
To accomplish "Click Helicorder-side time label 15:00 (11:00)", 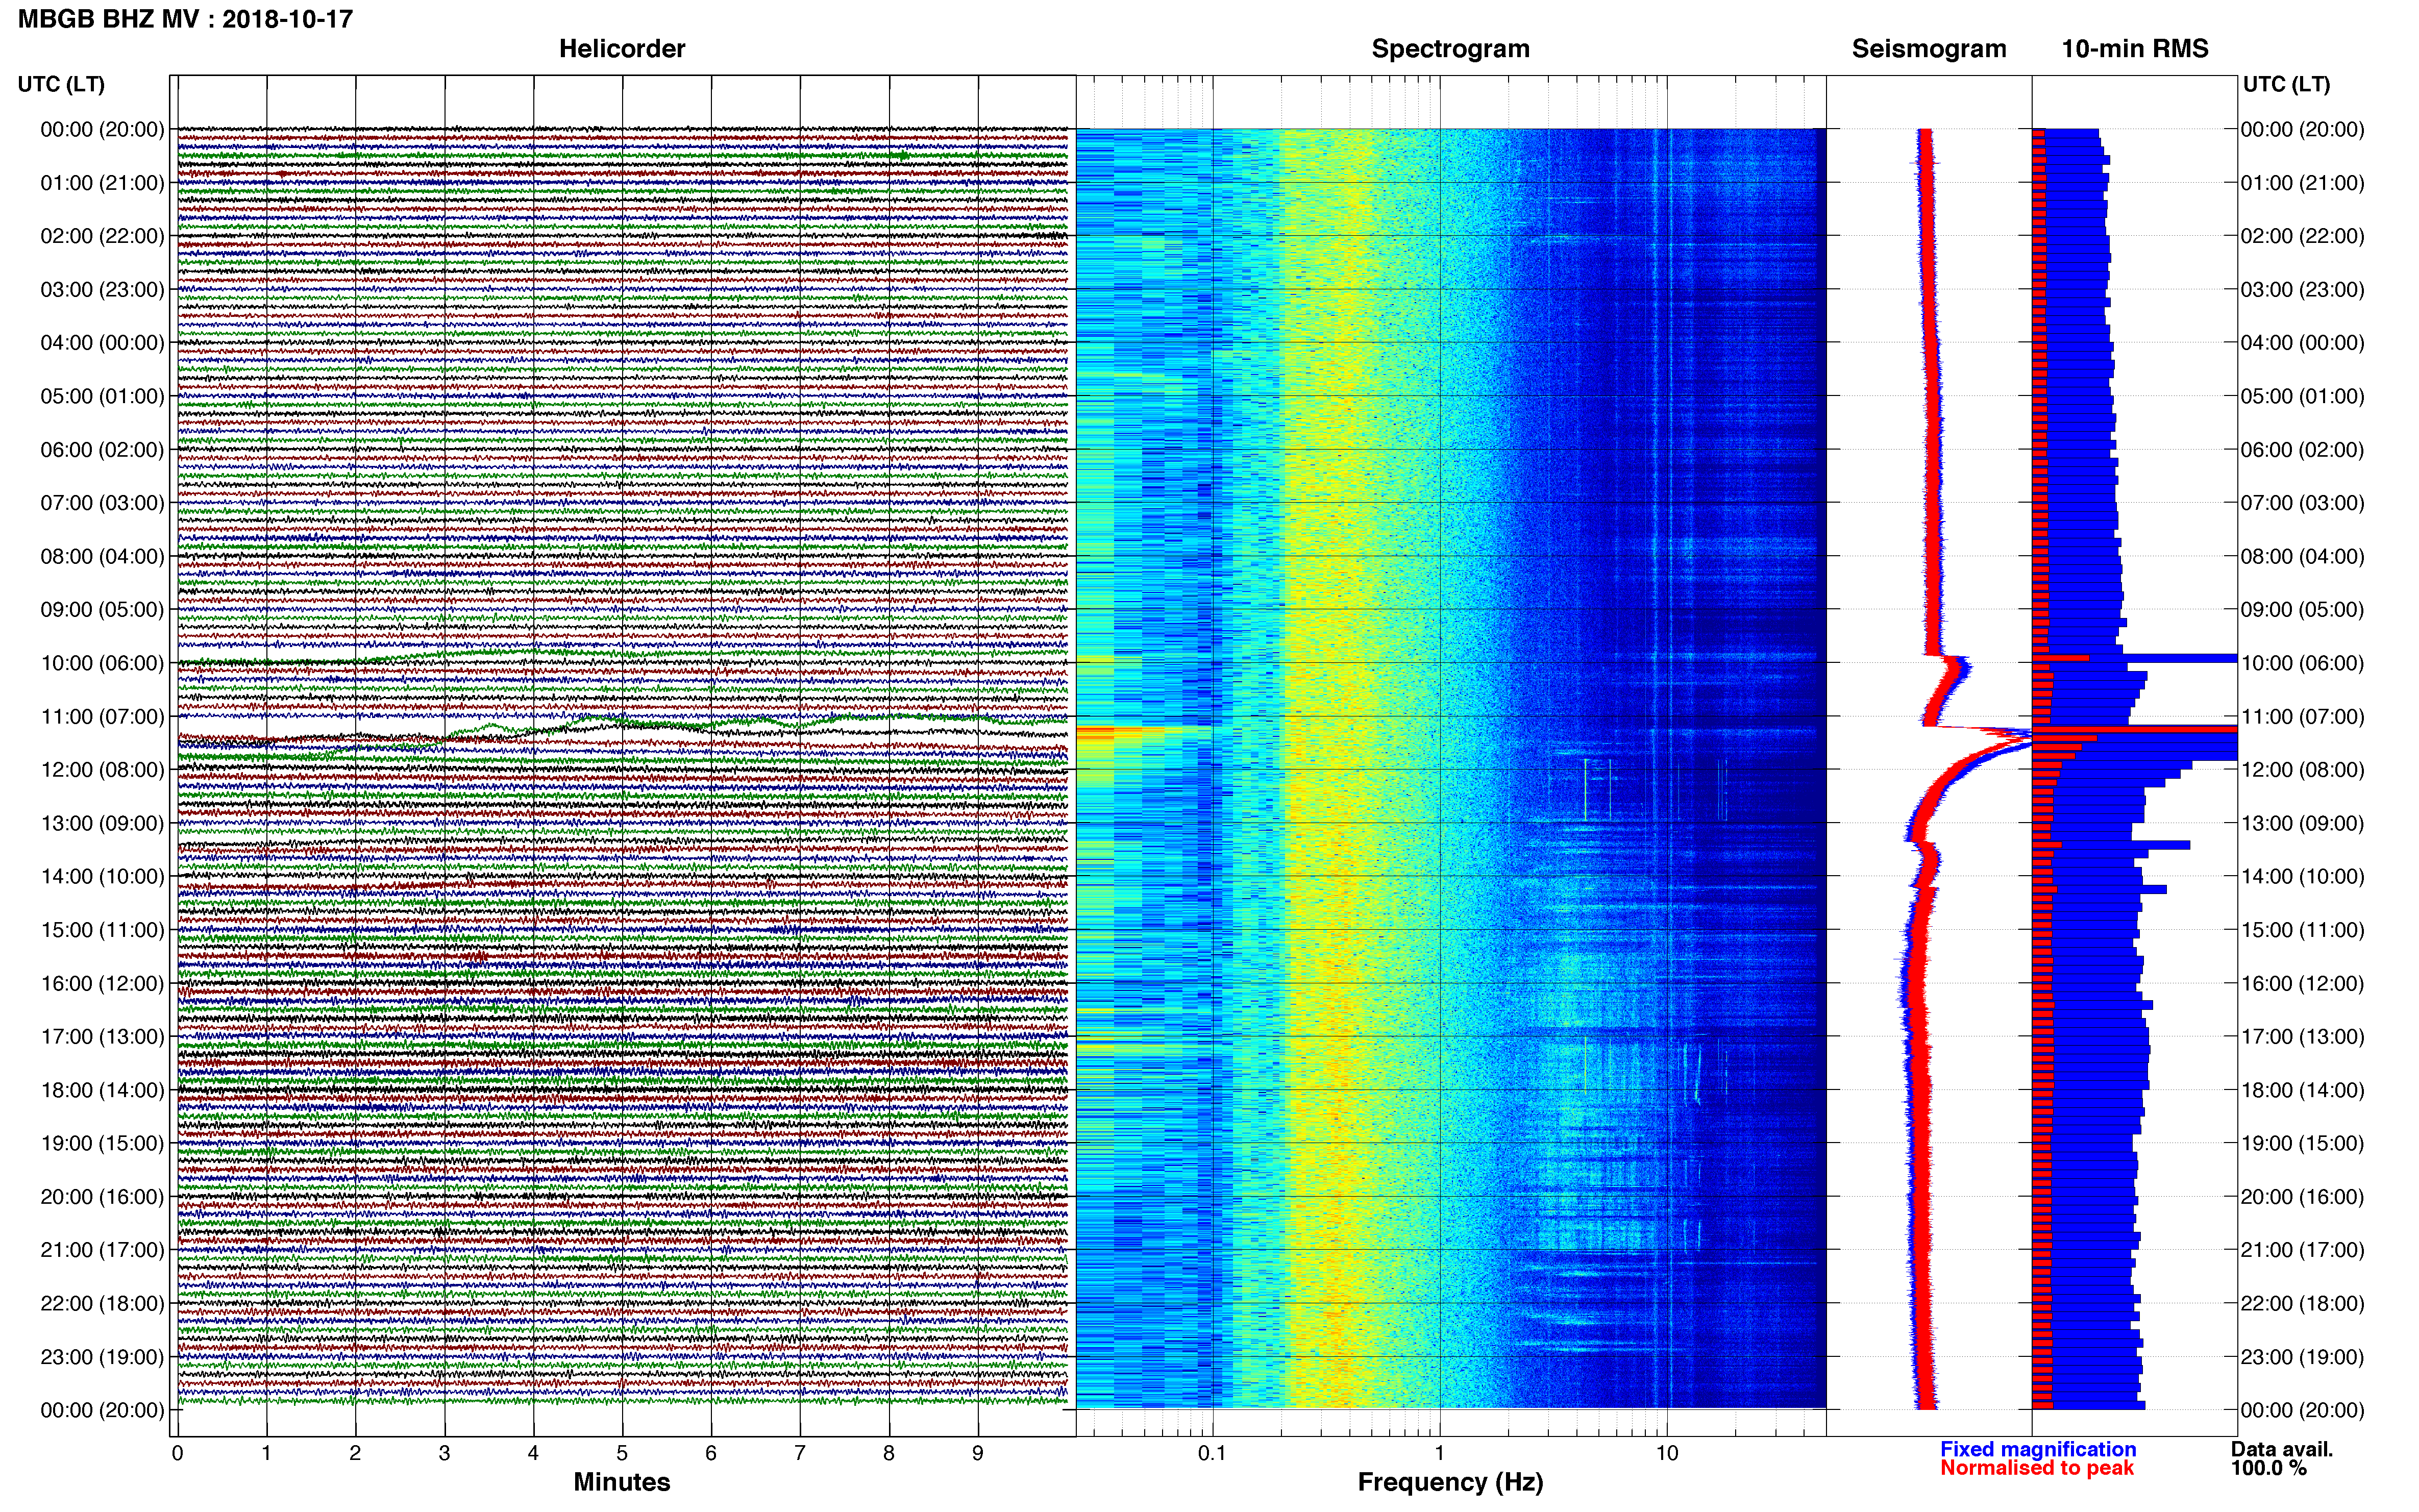I will click(x=102, y=930).
